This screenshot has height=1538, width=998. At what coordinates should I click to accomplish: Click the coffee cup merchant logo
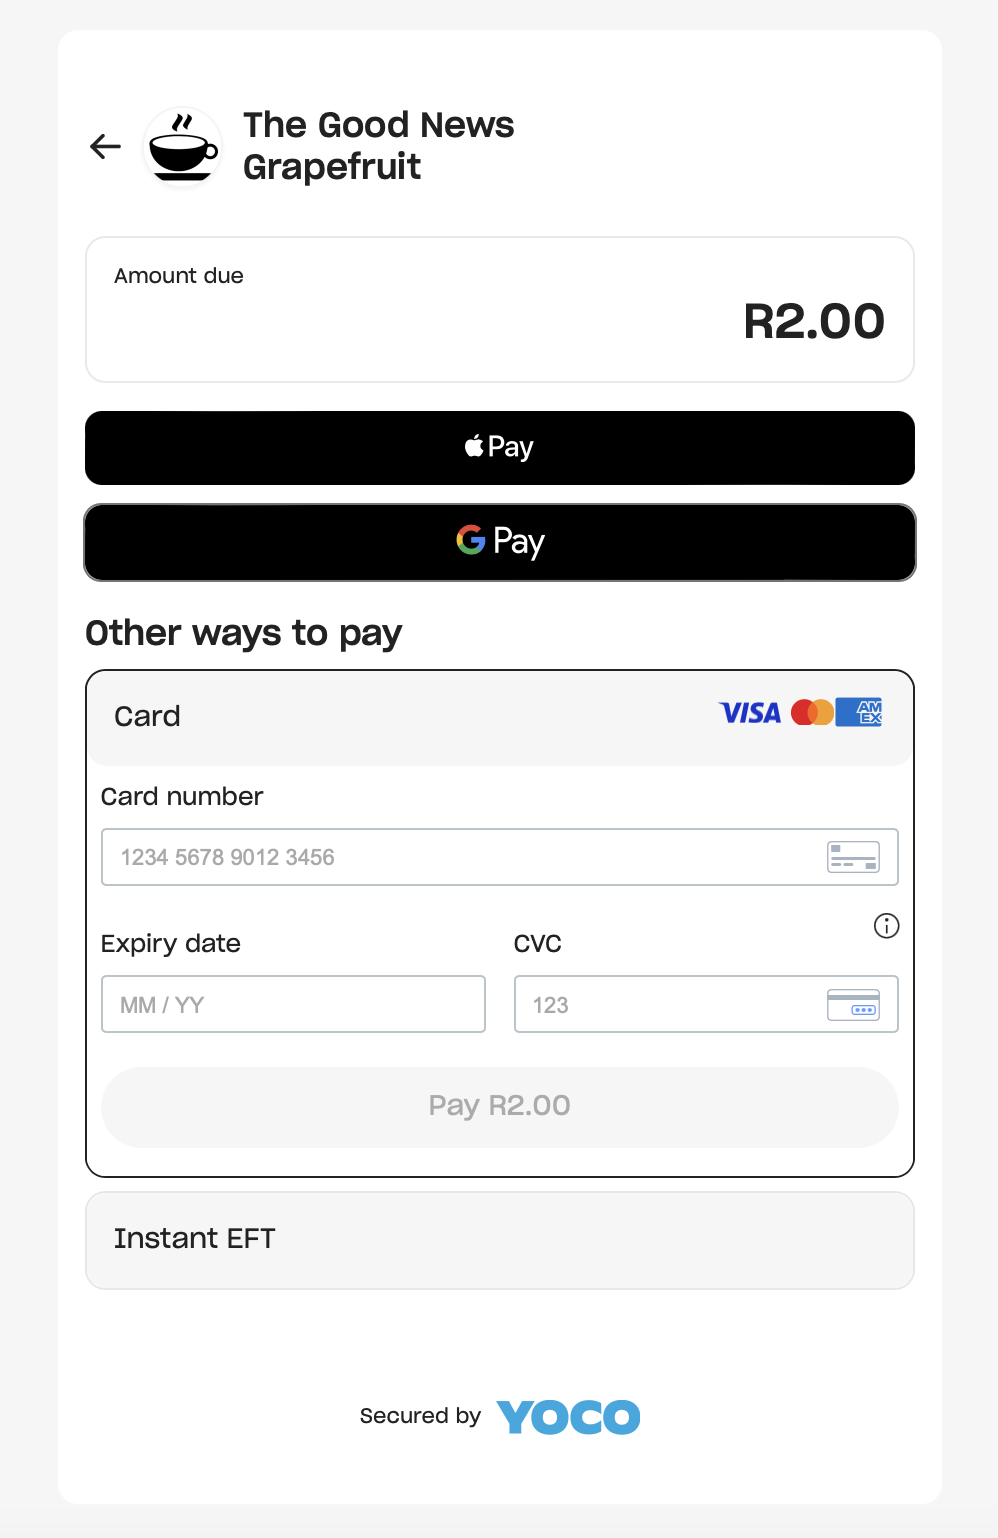183,147
